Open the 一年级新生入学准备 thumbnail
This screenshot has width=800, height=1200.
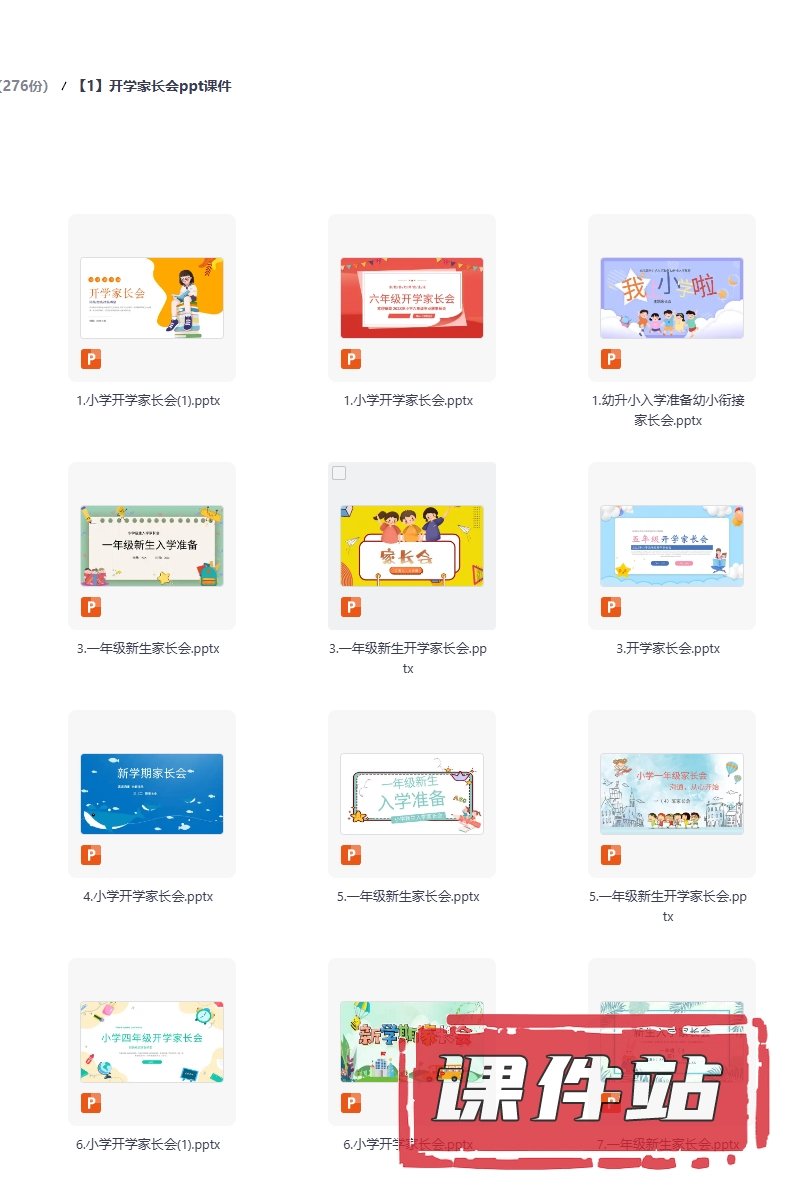pyautogui.click(x=152, y=546)
